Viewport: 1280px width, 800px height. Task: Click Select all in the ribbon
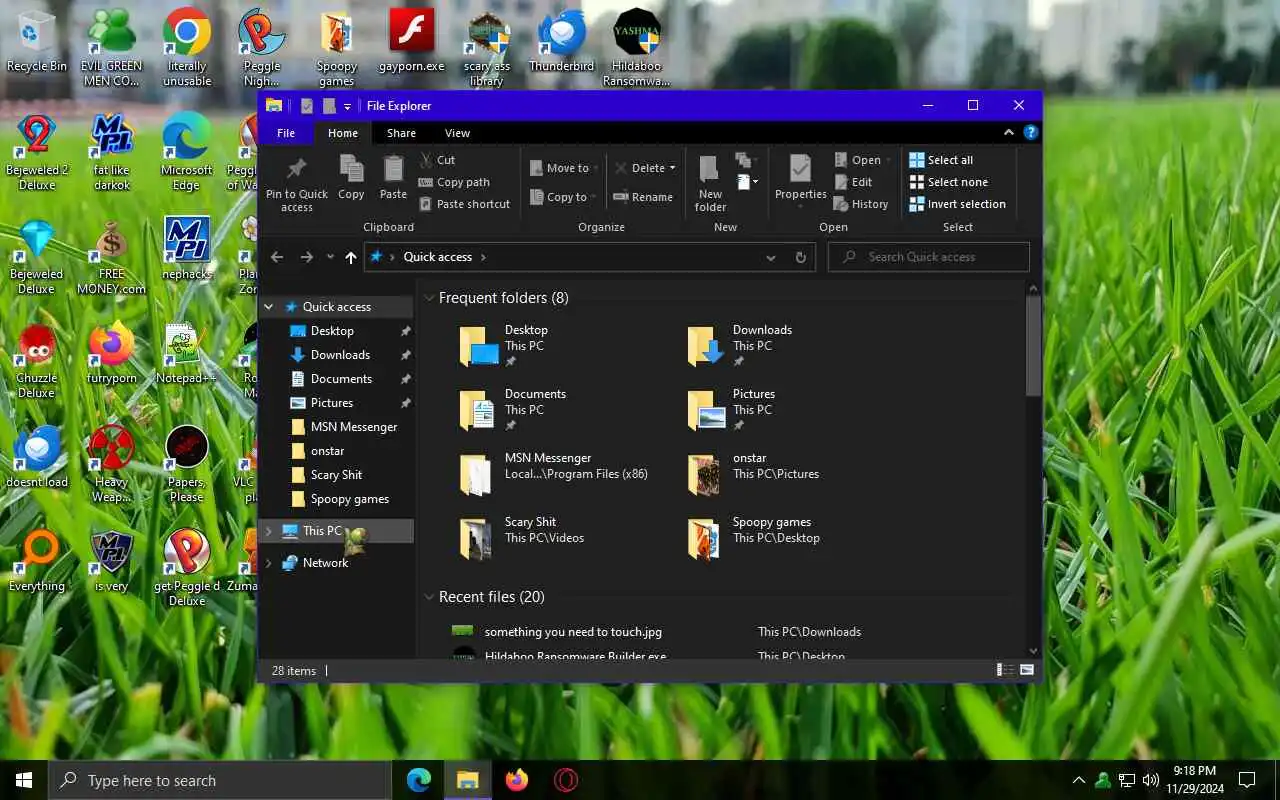click(x=941, y=160)
